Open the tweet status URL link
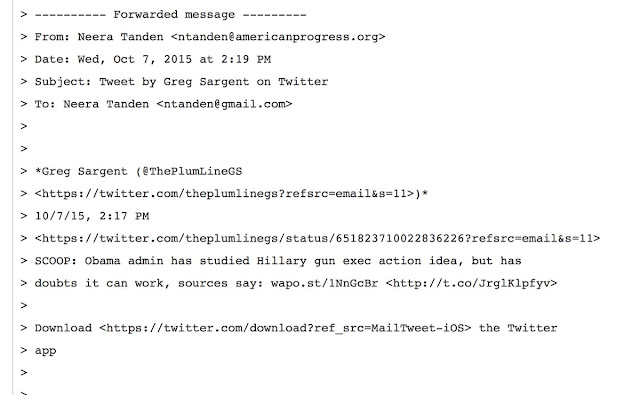Image resolution: width=640 pixels, height=395 pixels. (317, 238)
